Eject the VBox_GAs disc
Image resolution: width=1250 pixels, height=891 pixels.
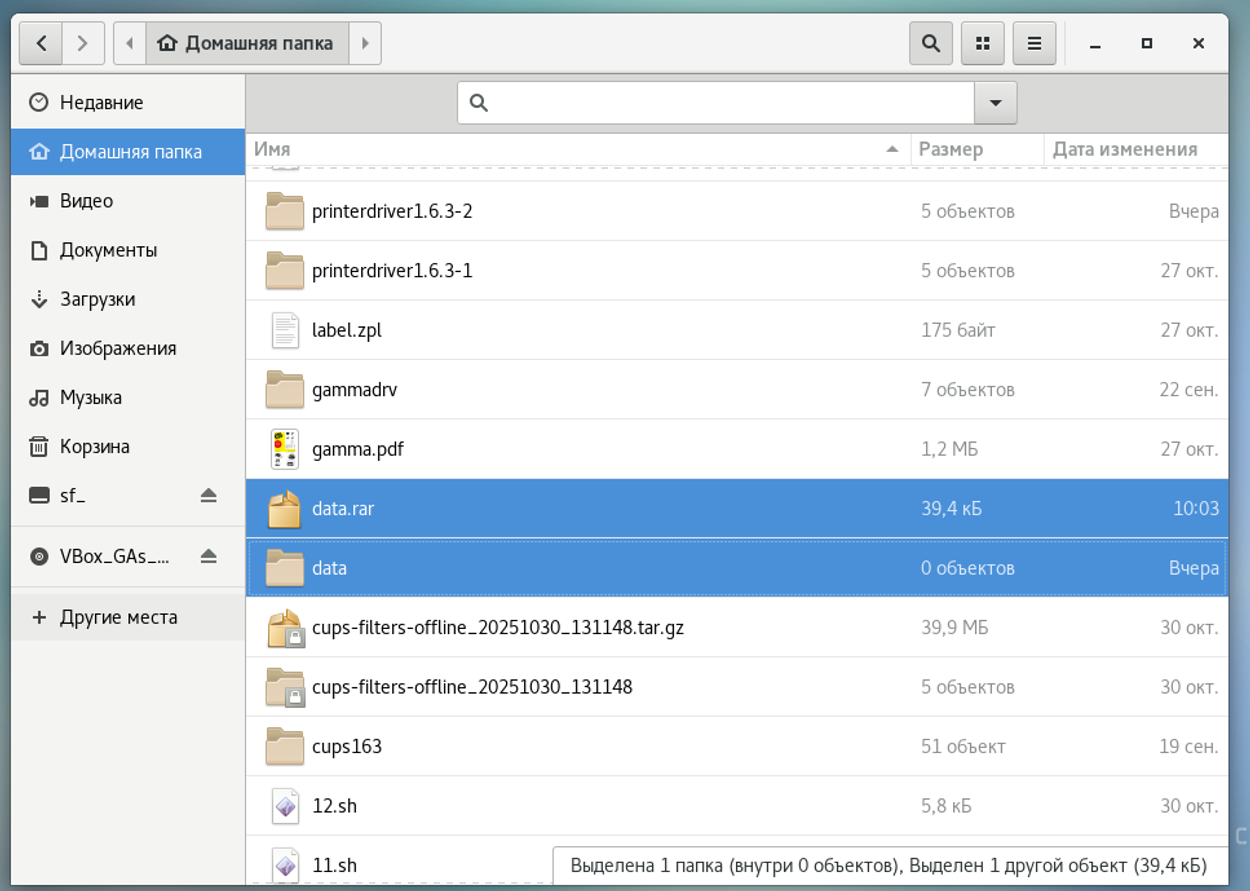(208, 557)
